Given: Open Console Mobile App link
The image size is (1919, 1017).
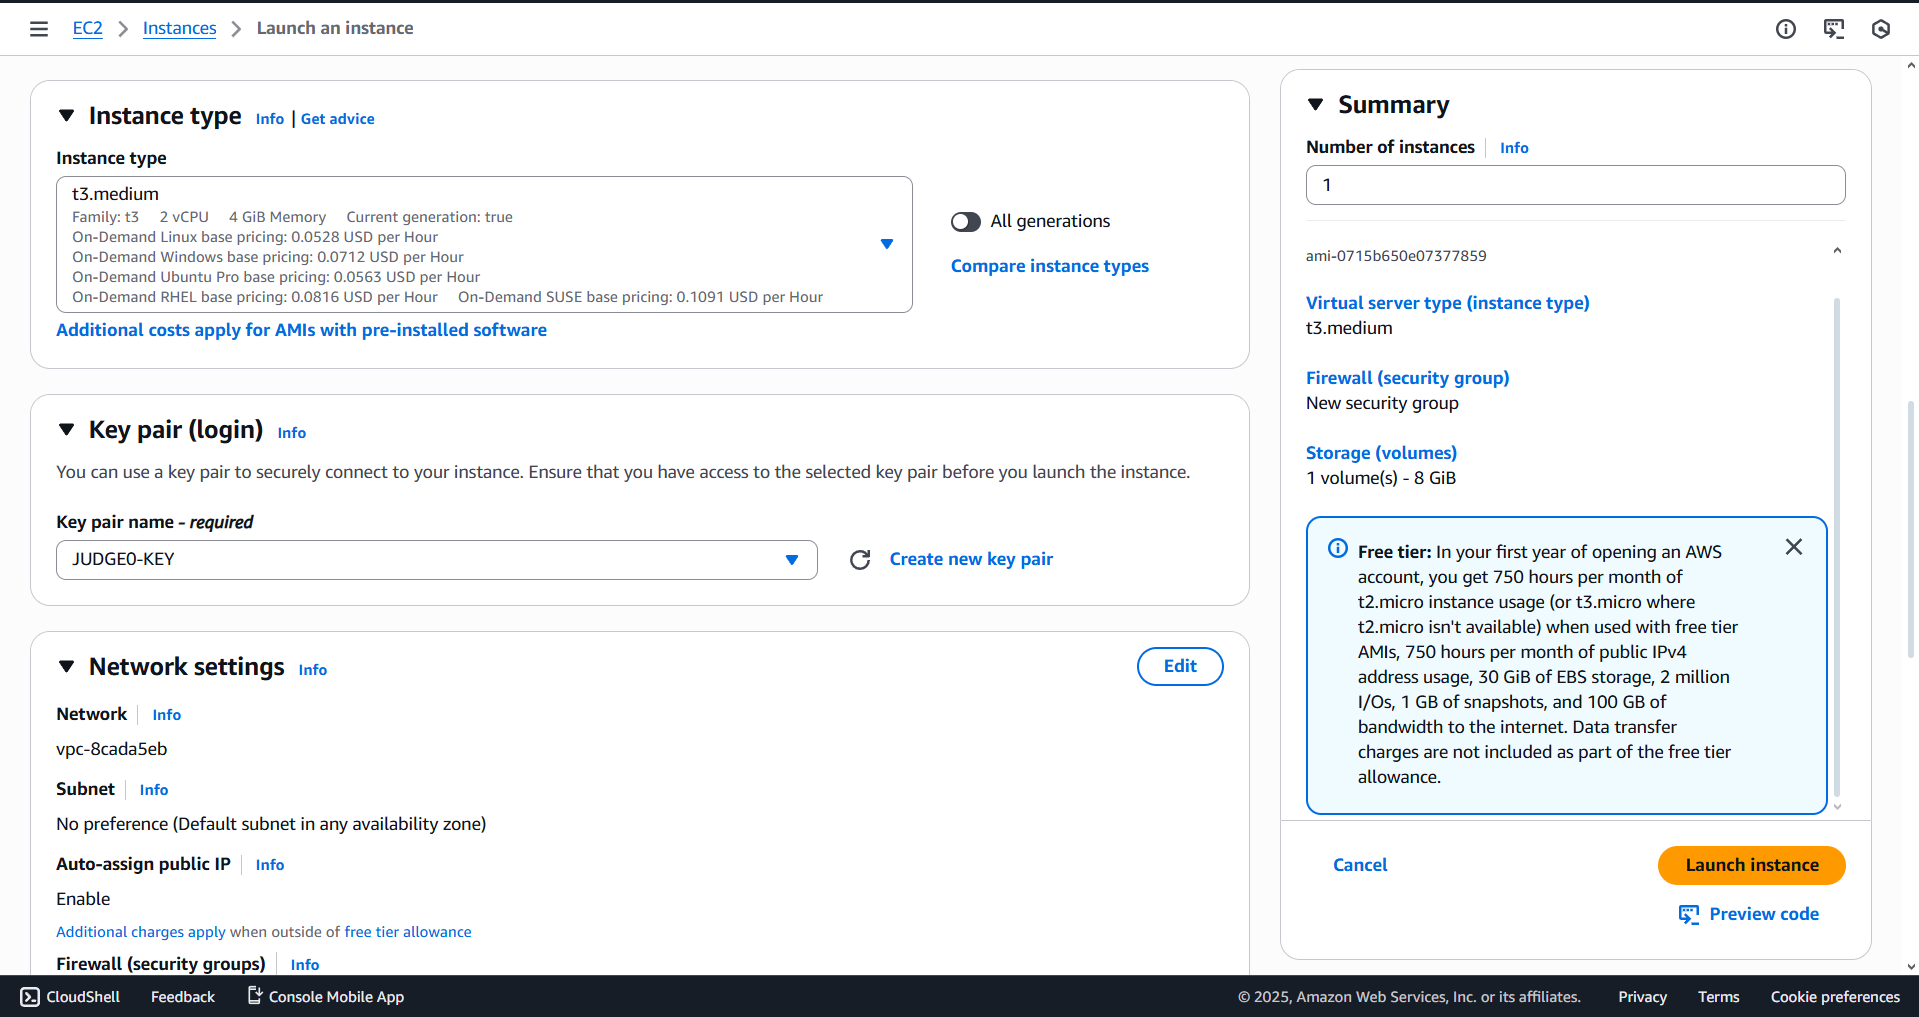Looking at the screenshot, I should pyautogui.click(x=326, y=997).
